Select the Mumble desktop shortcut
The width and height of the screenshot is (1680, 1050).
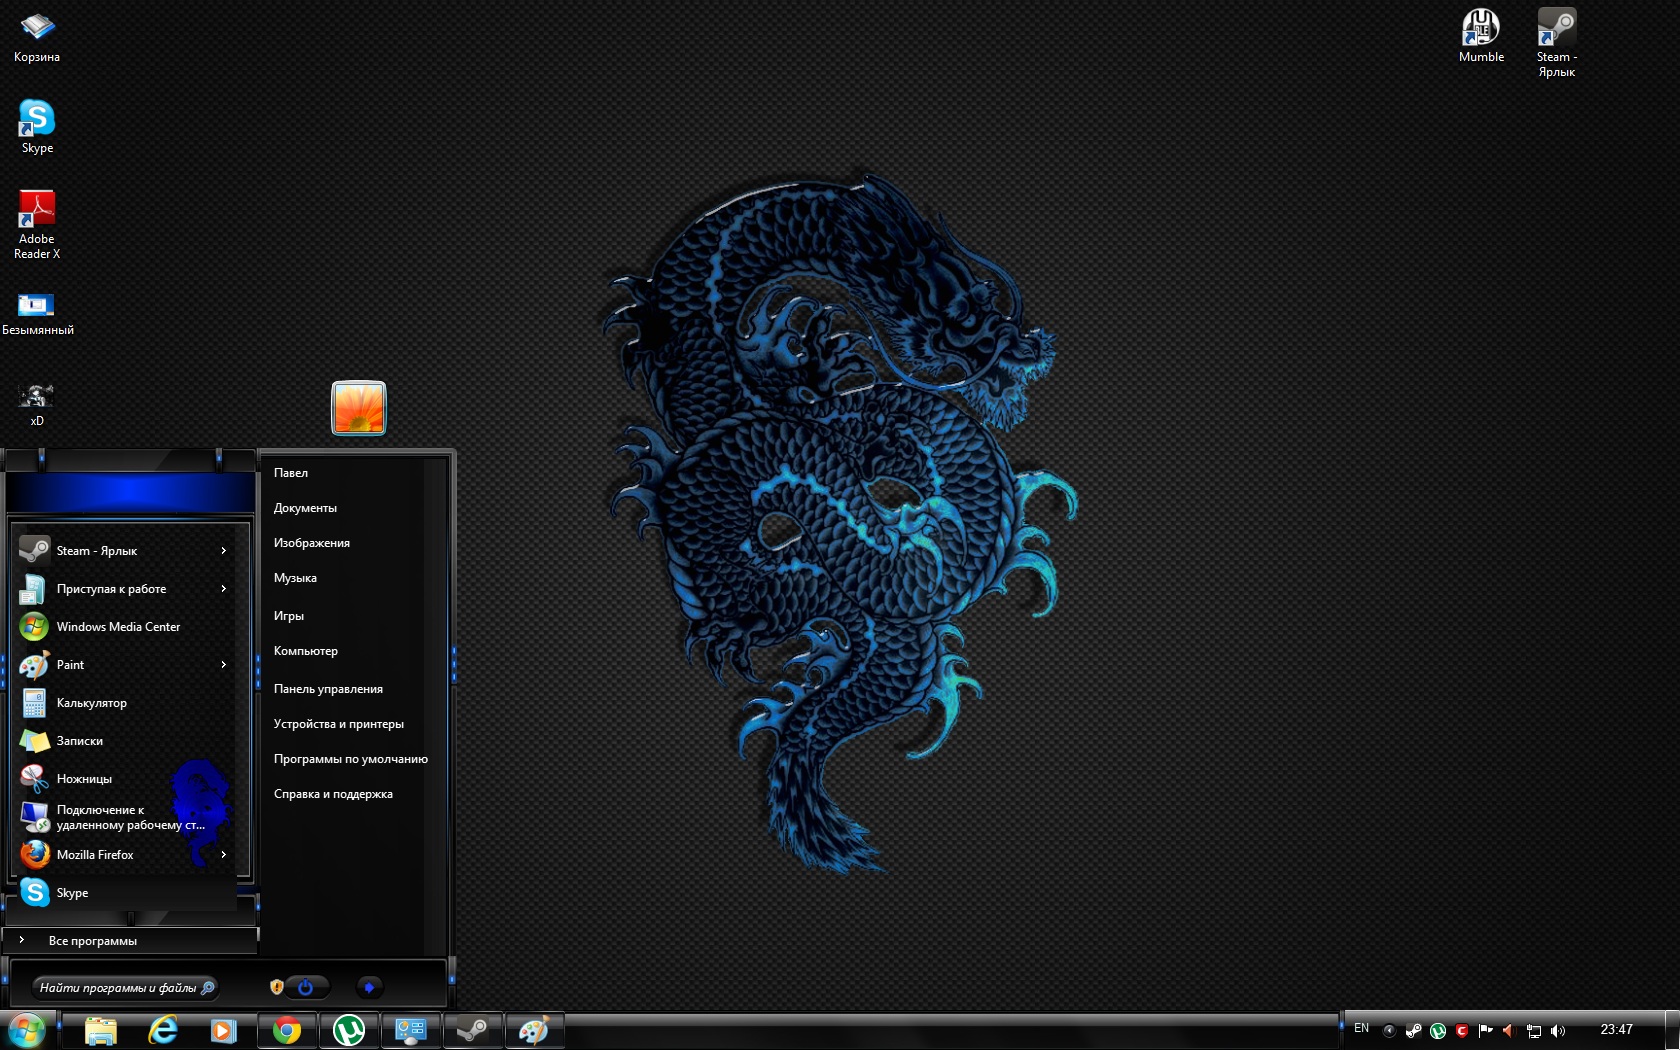click(1481, 37)
